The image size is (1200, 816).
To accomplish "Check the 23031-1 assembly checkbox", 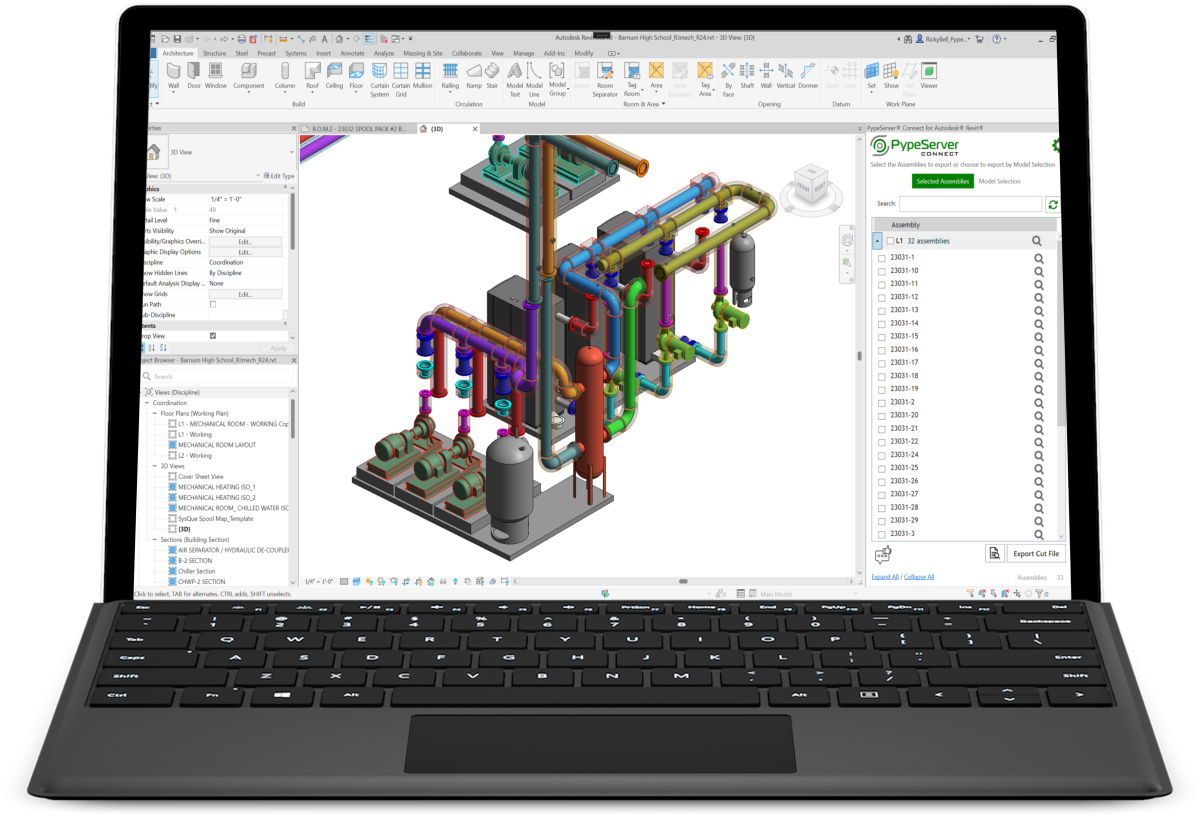I will pos(882,258).
